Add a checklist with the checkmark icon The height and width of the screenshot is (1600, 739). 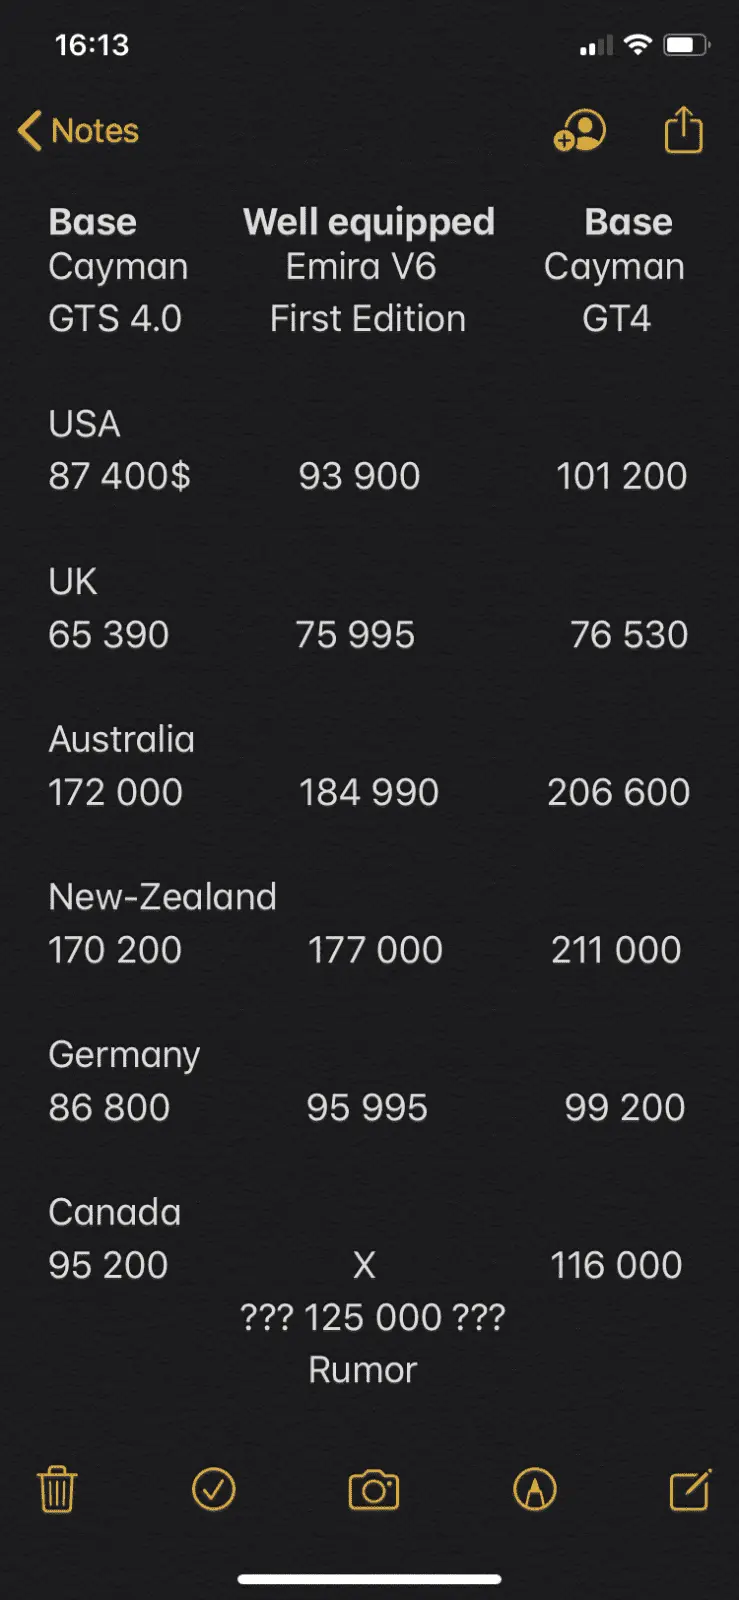[x=213, y=1490]
